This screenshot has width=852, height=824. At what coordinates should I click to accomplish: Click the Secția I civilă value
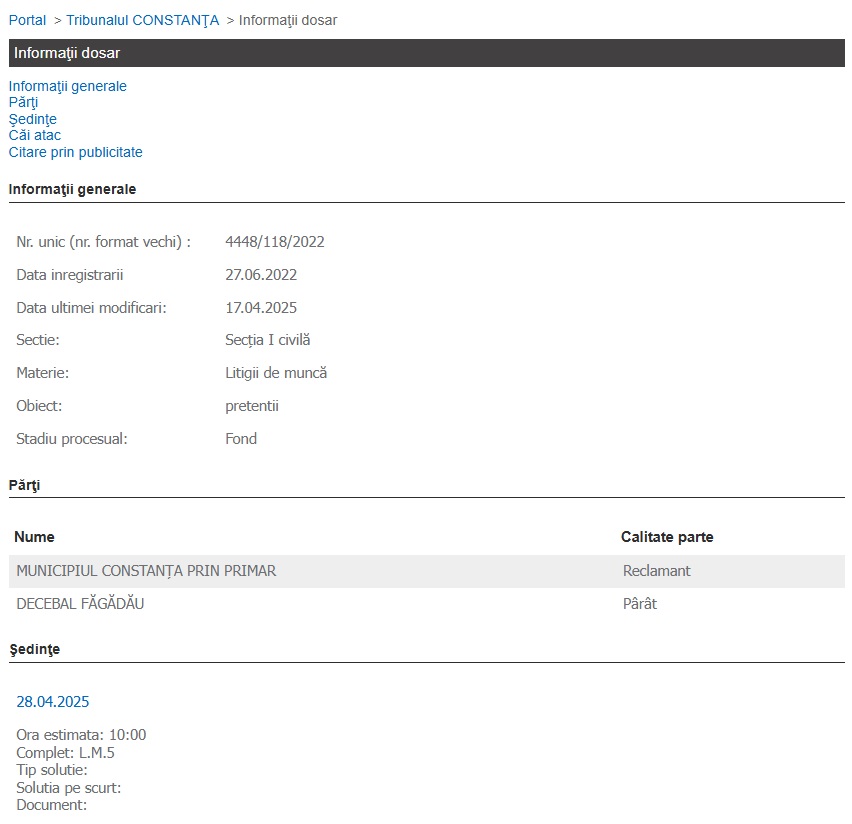[x=267, y=340]
